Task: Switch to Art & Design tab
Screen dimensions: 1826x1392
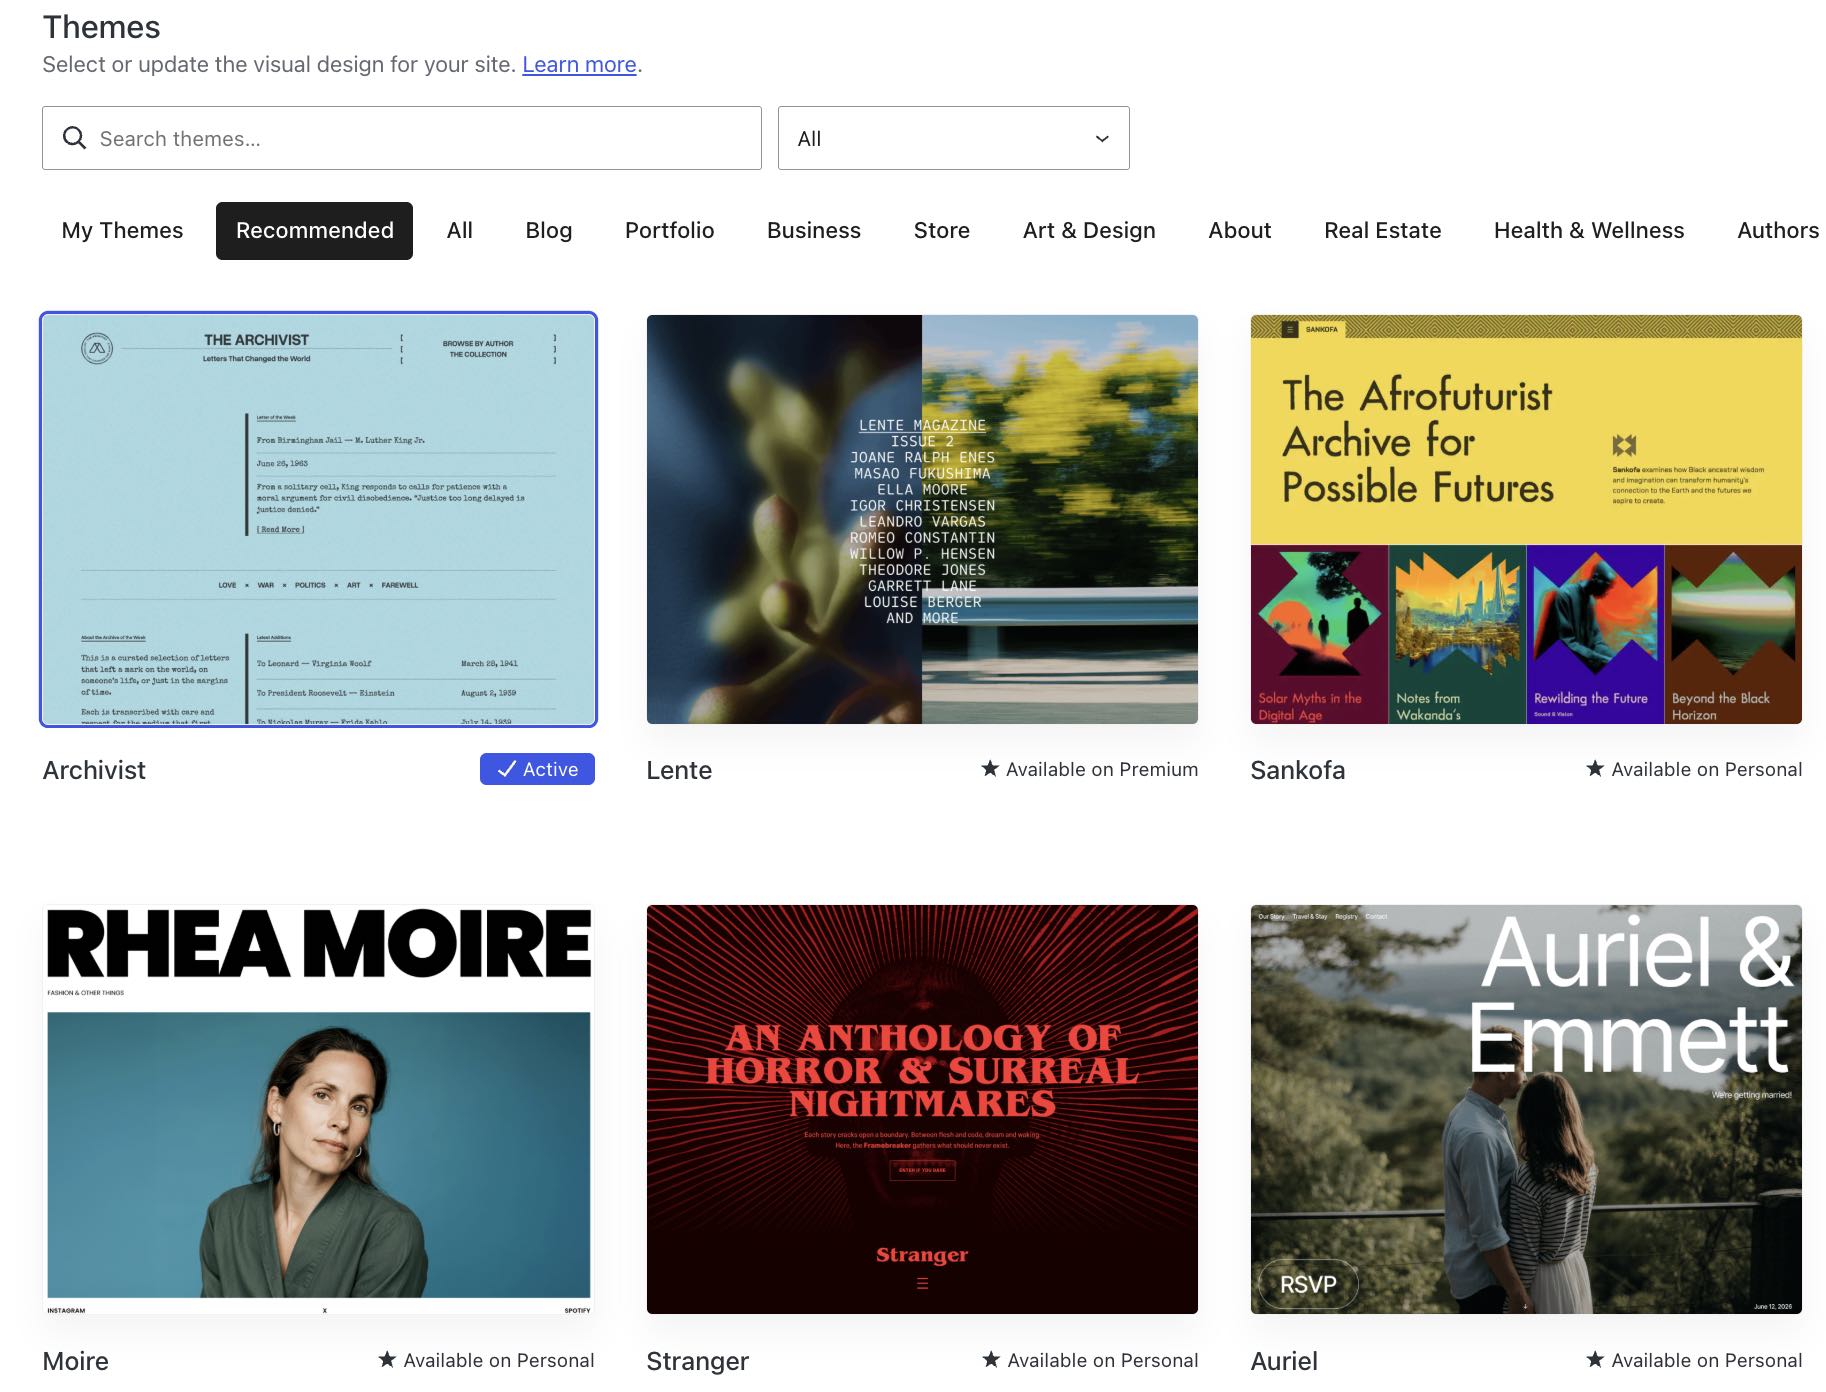Action: [x=1089, y=231]
